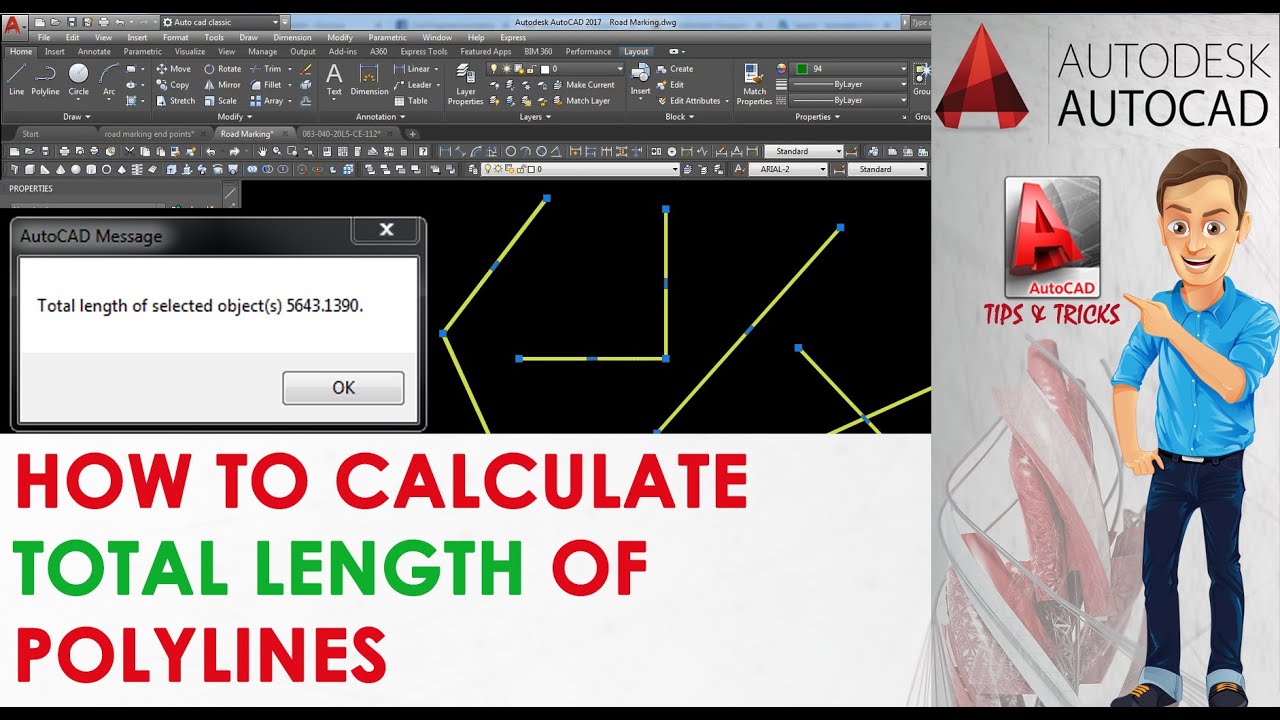Click the color wheel icon in Properties panel
Image resolution: width=1280 pixels, height=720 pixels.
click(781, 69)
